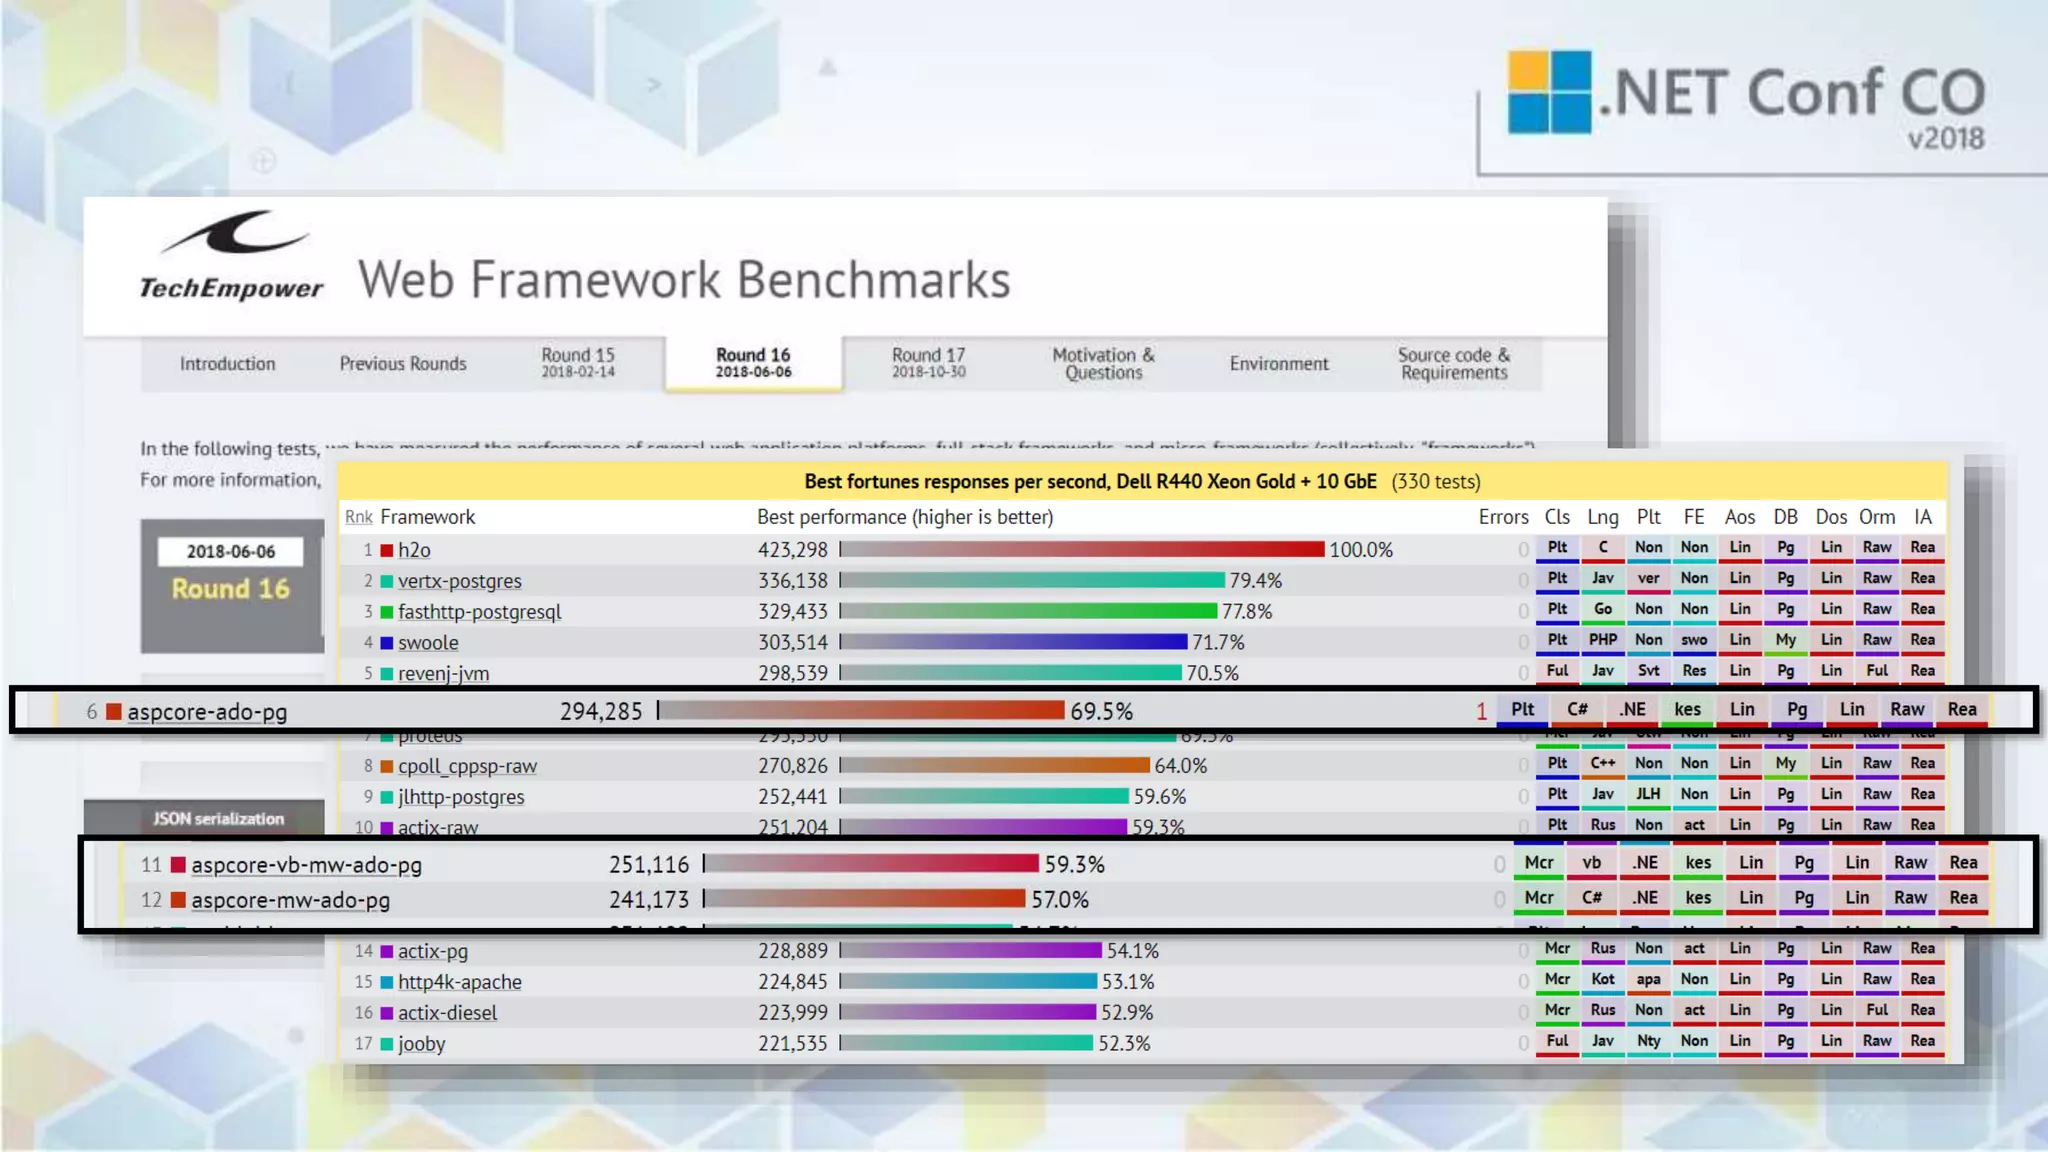
Task: Click the blue square next to swoole
Action: [386, 643]
